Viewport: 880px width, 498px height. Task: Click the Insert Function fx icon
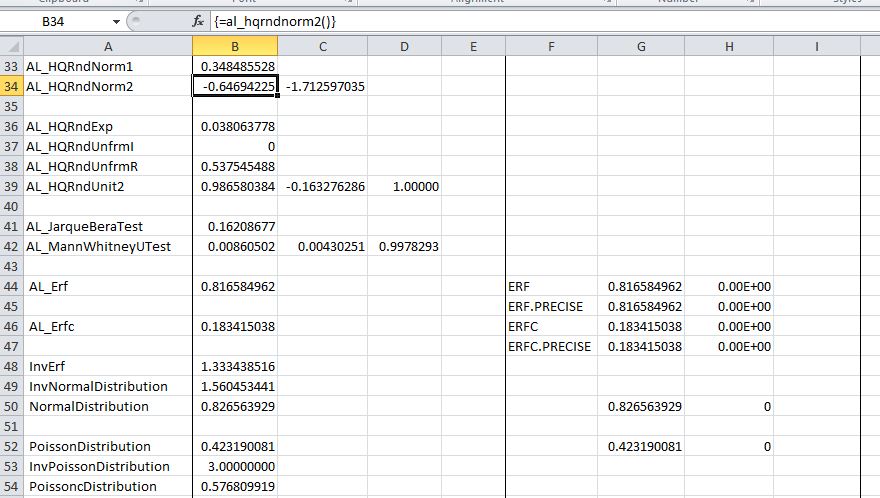pyautogui.click(x=198, y=21)
